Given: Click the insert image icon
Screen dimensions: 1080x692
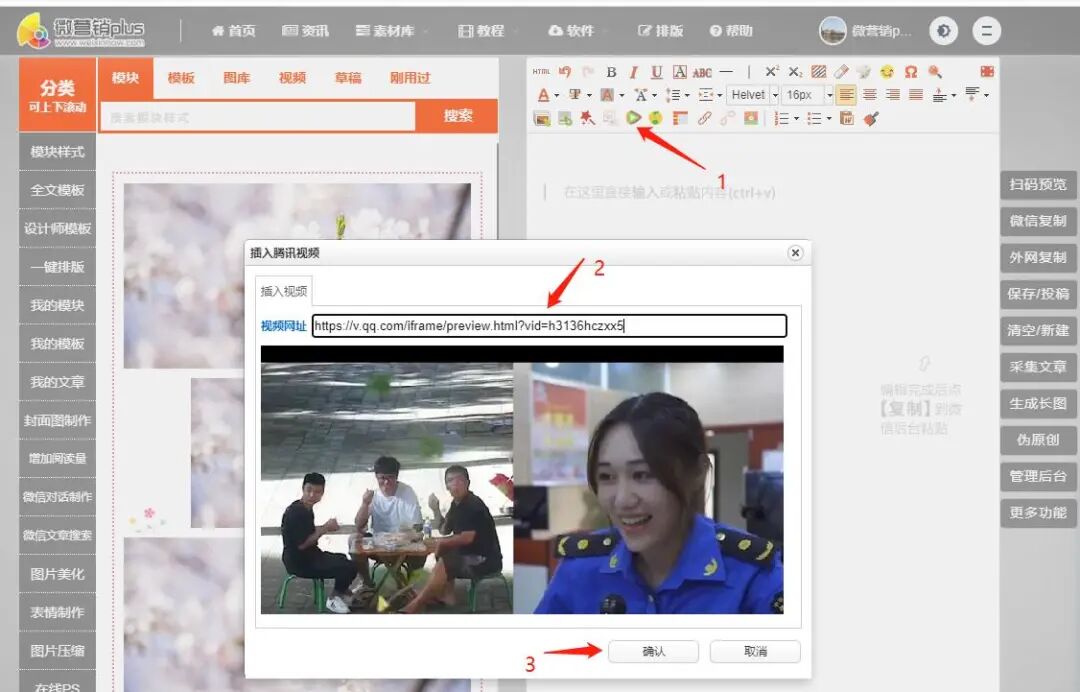Looking at the screenshot, I should coord(542,118).
